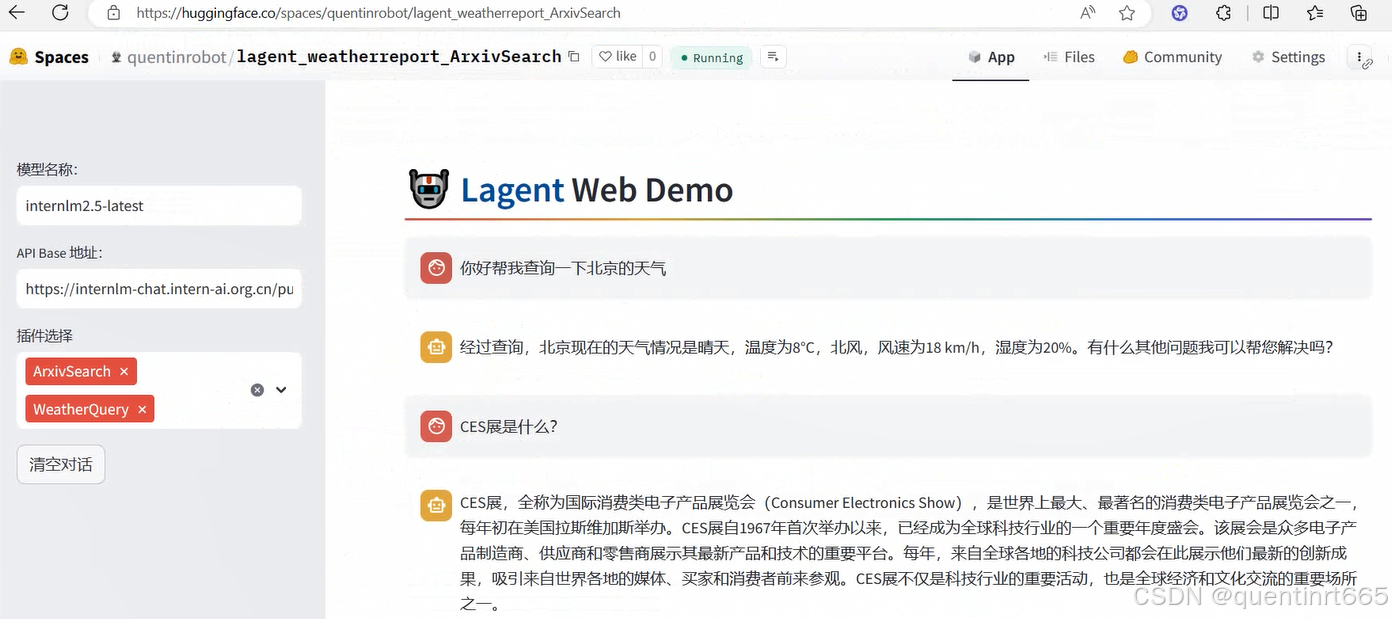1392x619 pixels.
Task: Open browser extensions puzzle icon
Action: 1224,13
